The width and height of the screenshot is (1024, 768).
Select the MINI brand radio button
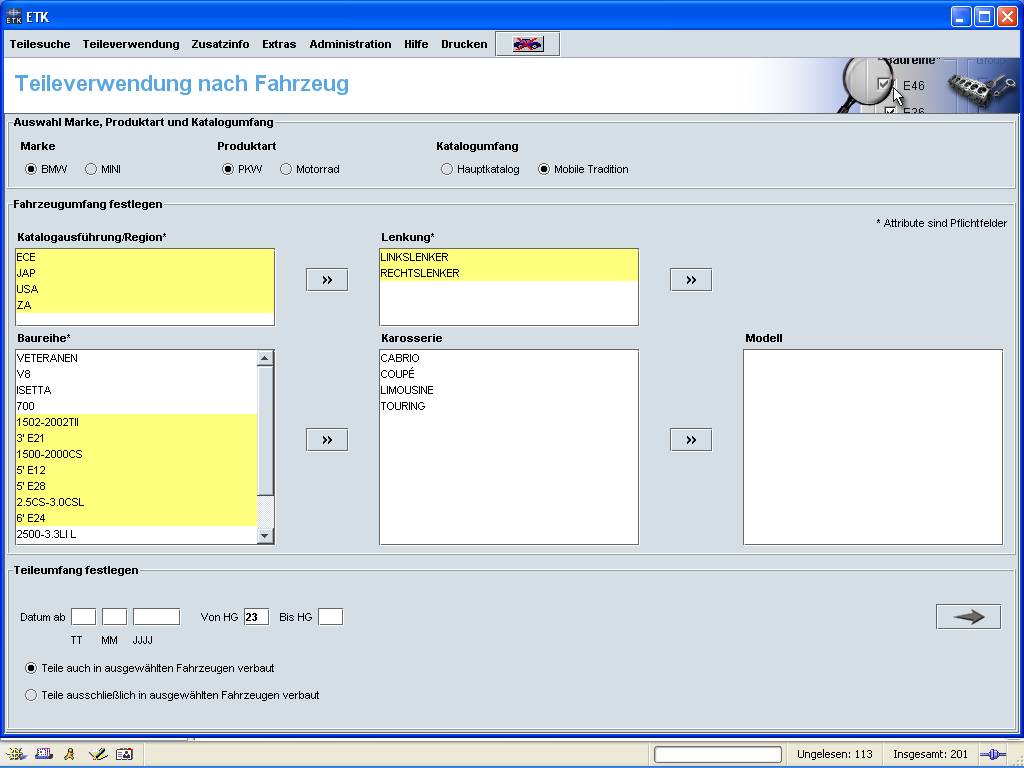tap(91, 169)
